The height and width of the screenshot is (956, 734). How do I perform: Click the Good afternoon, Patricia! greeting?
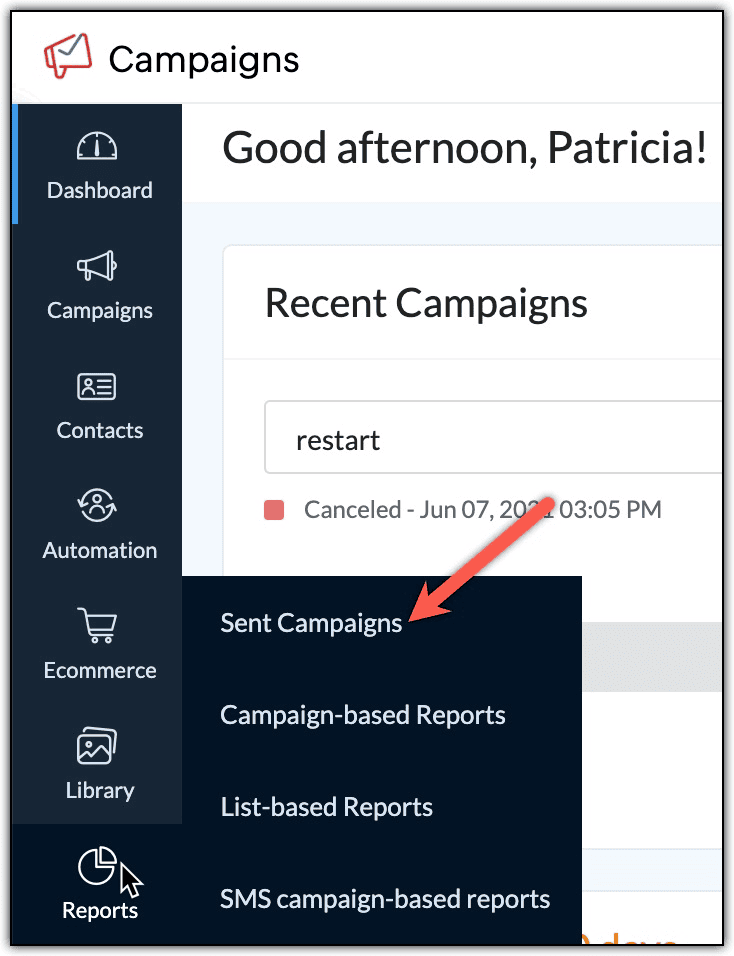[x=465, y=148]
